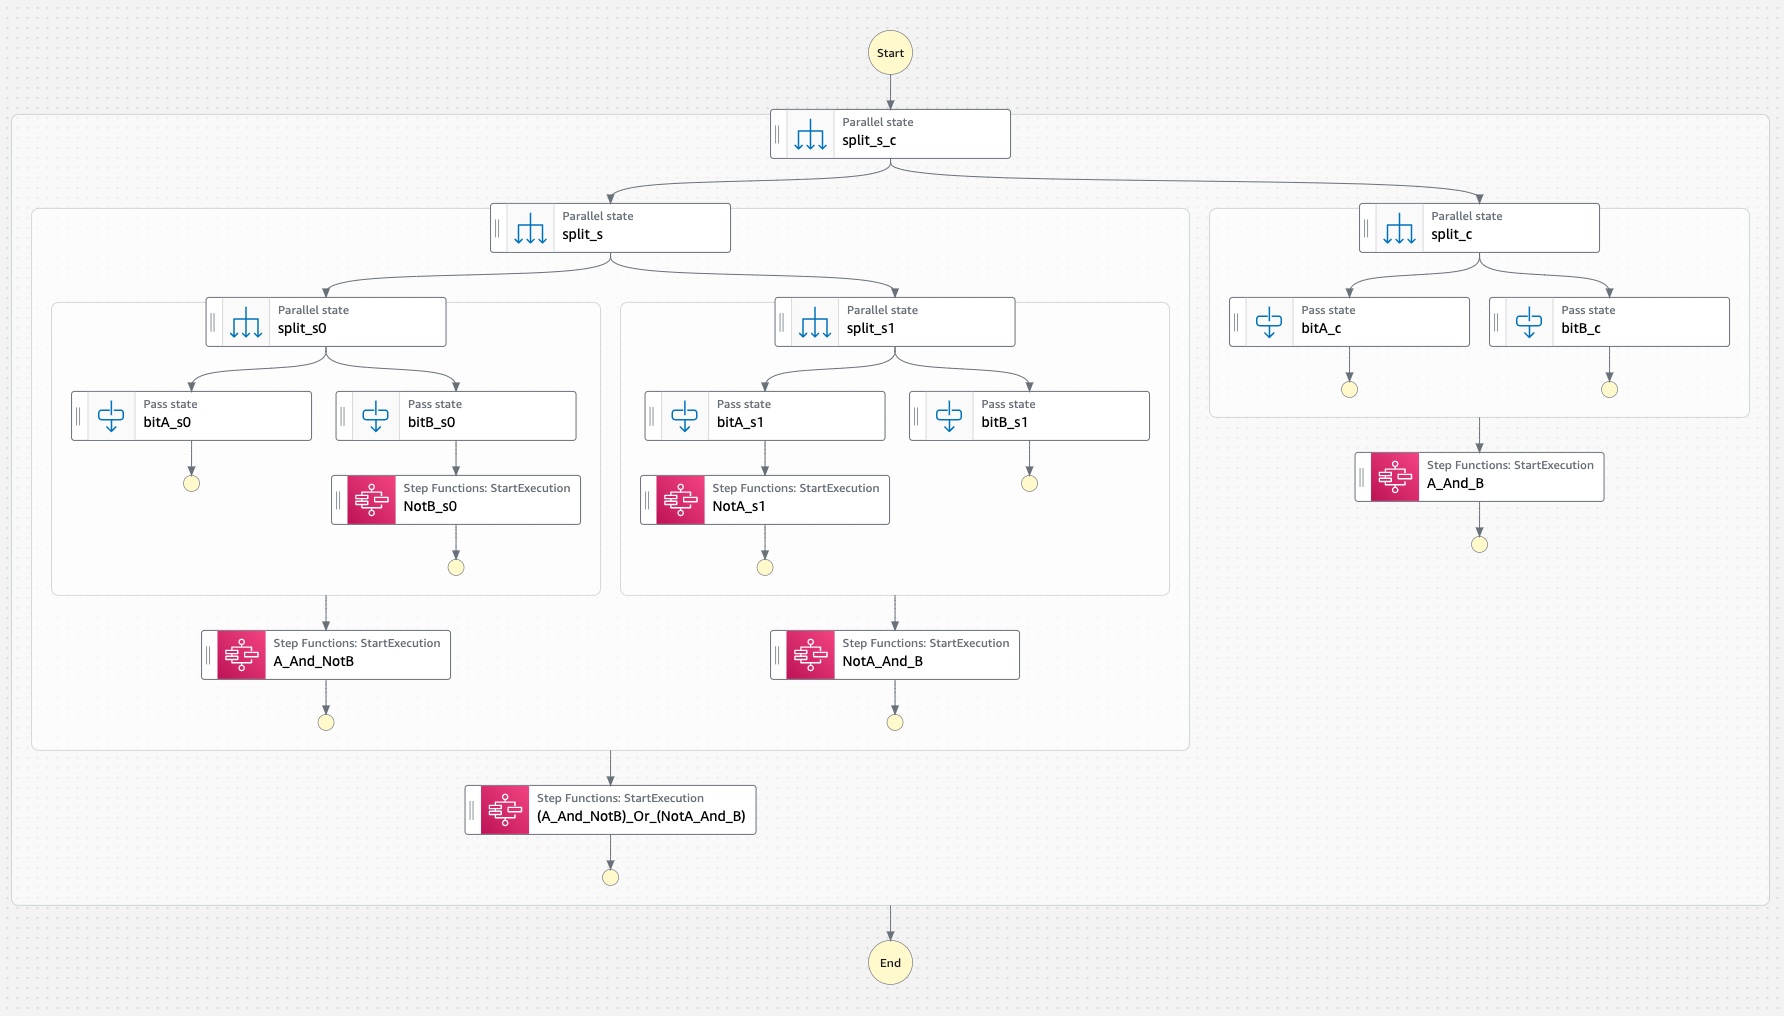Select the split_s_c parallel state icon
The height and width of the screenshot is (1016, 1784).
[x=810, y=134]
